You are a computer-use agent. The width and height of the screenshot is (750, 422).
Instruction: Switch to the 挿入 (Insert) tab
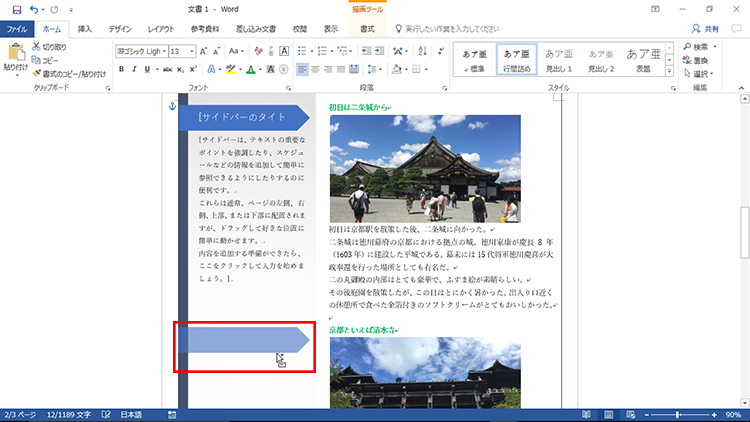pos(84,29)
